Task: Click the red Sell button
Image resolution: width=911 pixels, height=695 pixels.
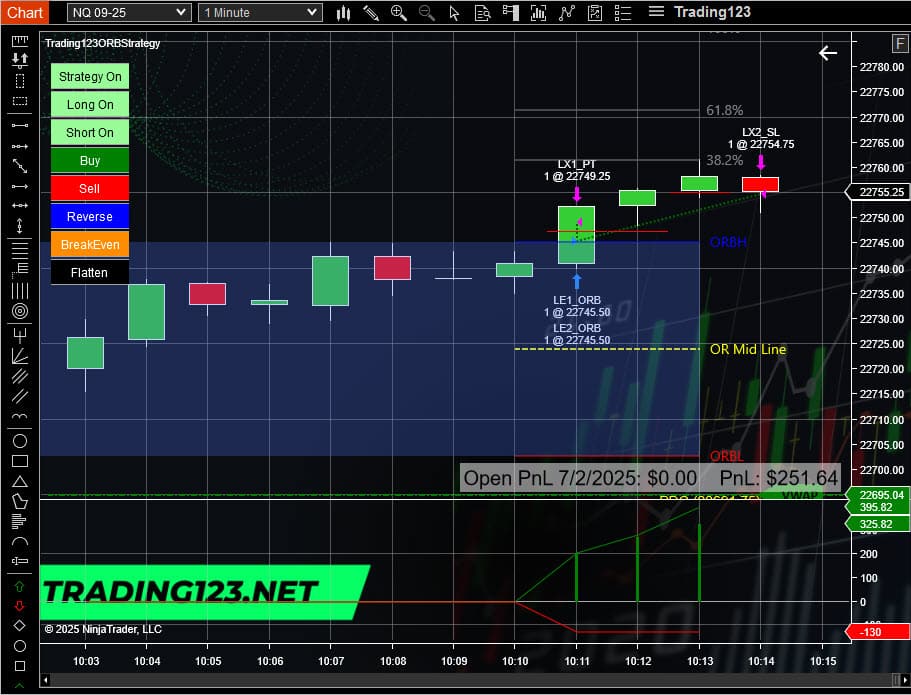Action: (90, 188)
